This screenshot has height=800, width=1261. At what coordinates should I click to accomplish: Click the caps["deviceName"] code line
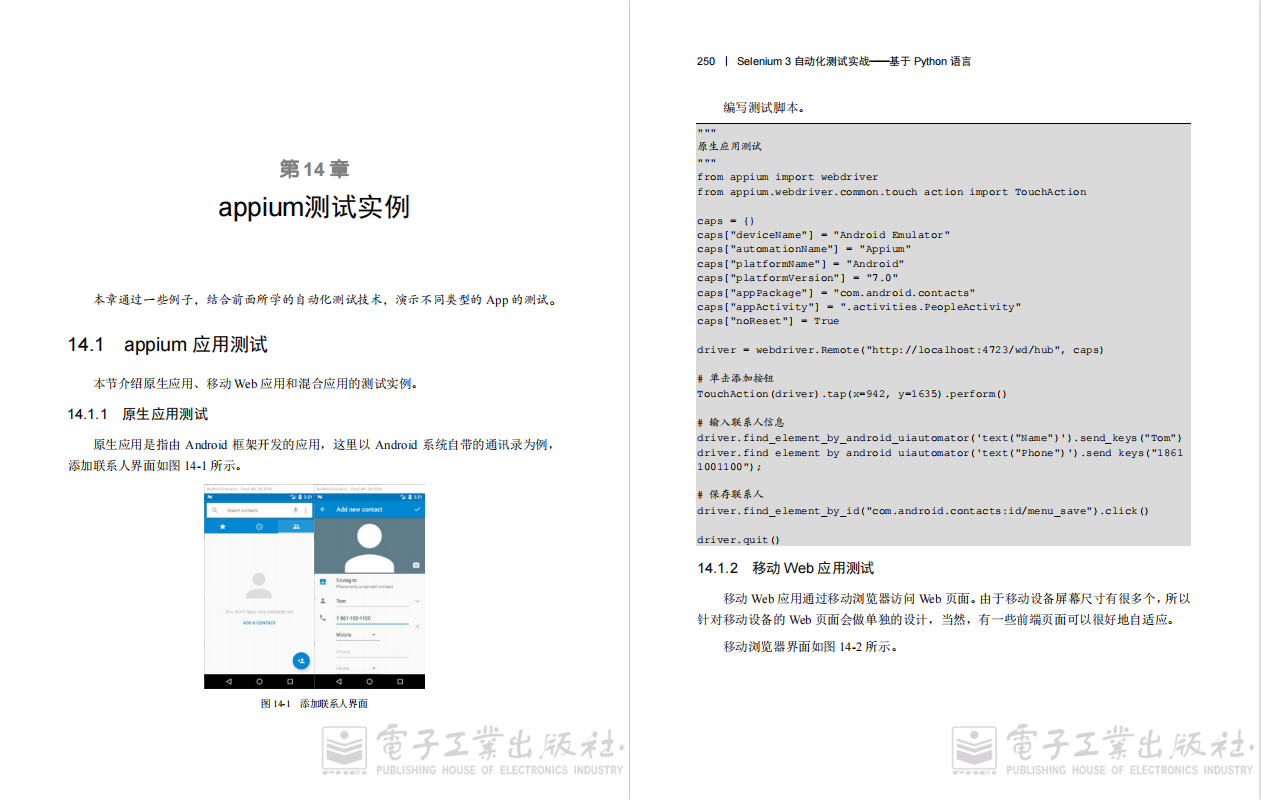[824, 235]
